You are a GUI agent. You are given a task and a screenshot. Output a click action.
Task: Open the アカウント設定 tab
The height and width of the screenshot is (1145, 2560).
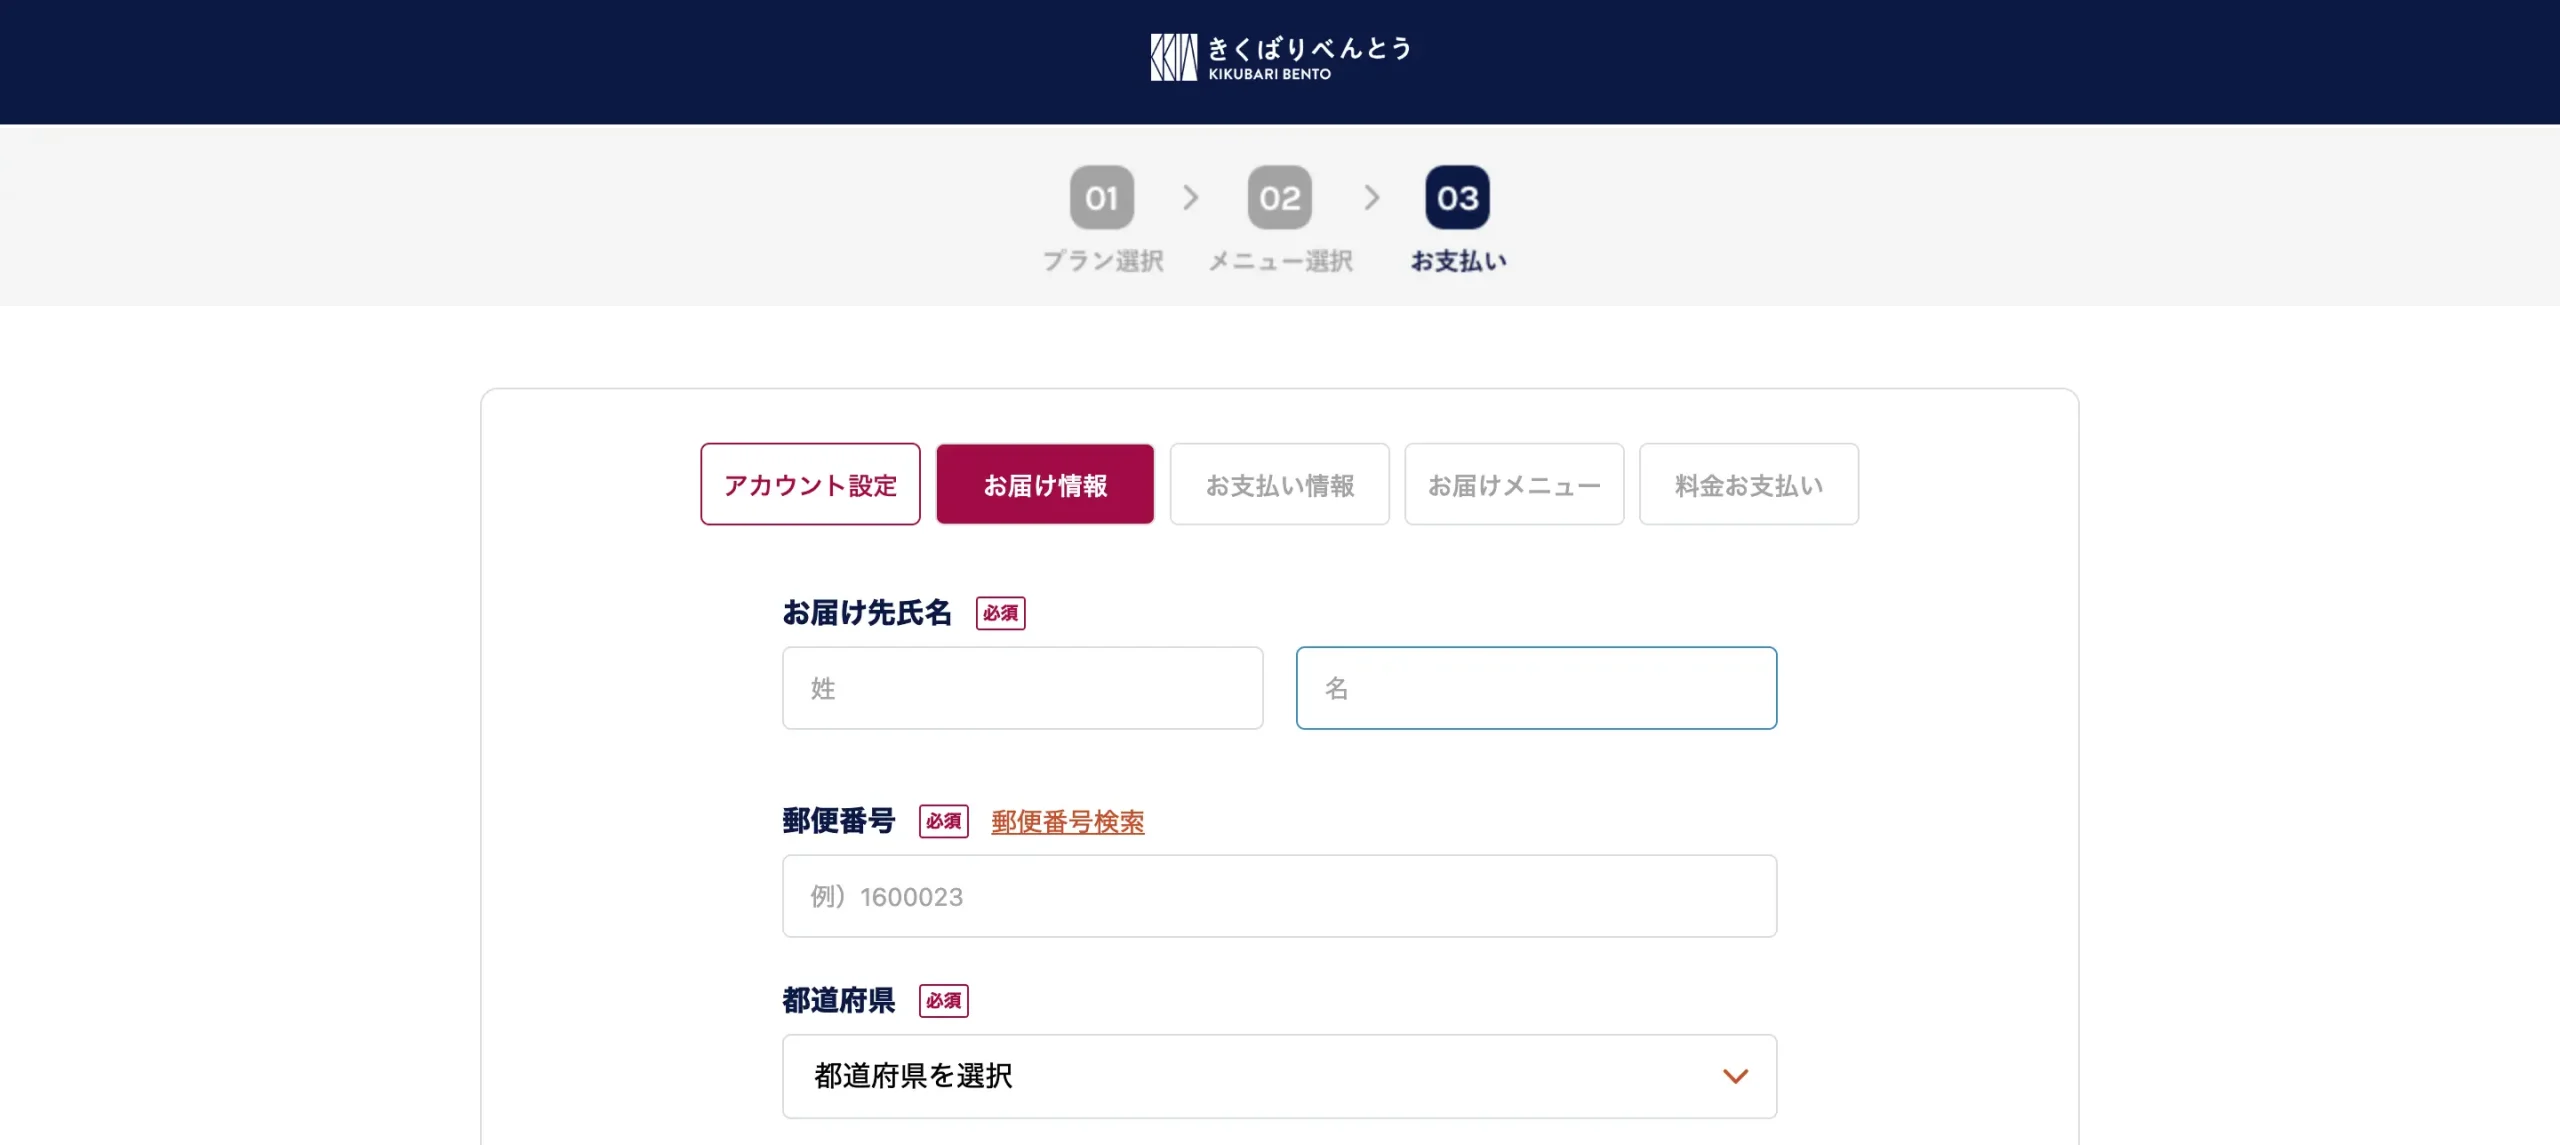pyautogui.click(x=810, y=484)
